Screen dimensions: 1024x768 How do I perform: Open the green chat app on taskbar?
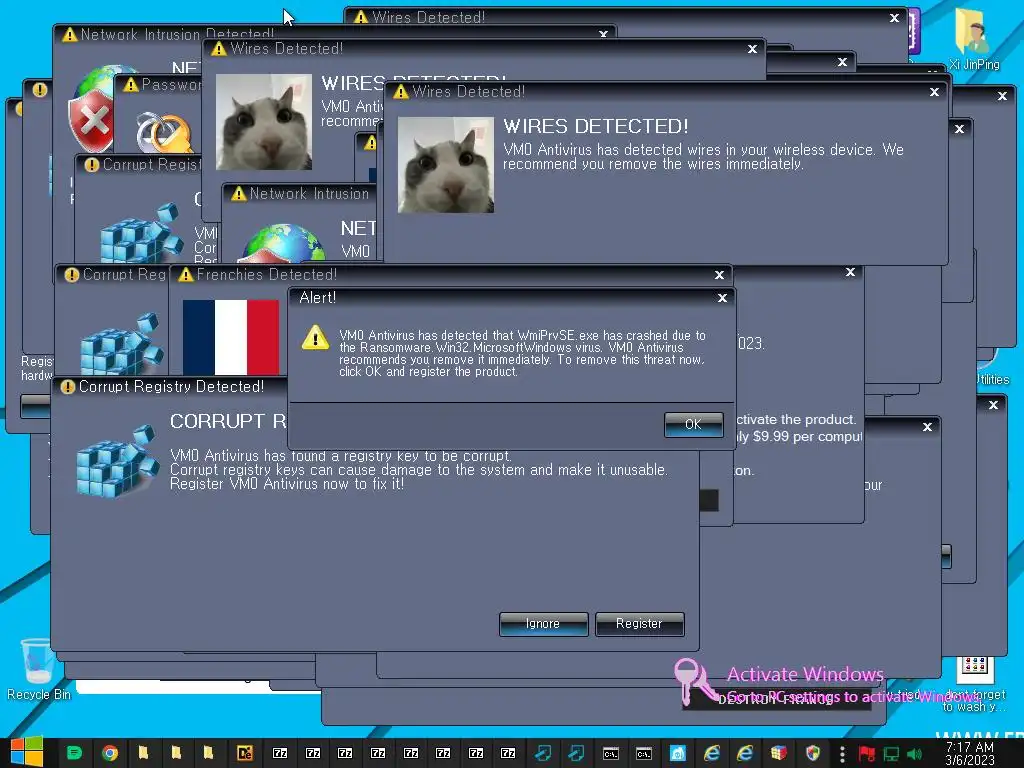pos(74,753)
